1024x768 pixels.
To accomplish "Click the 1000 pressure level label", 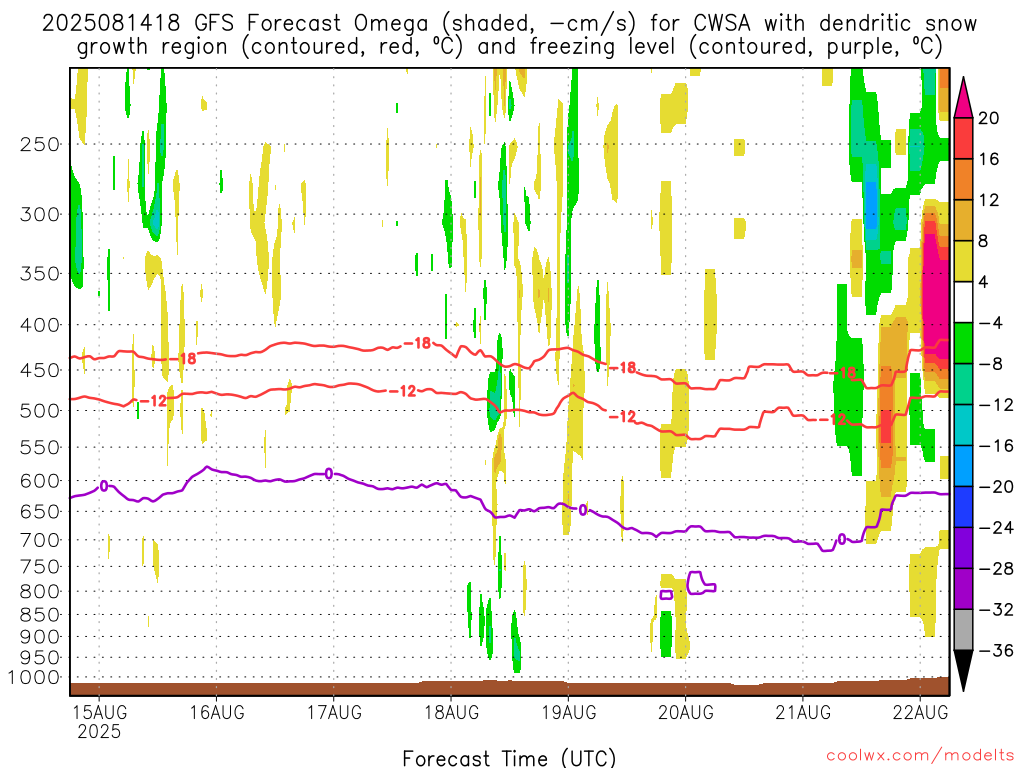I will coord(35,677).
